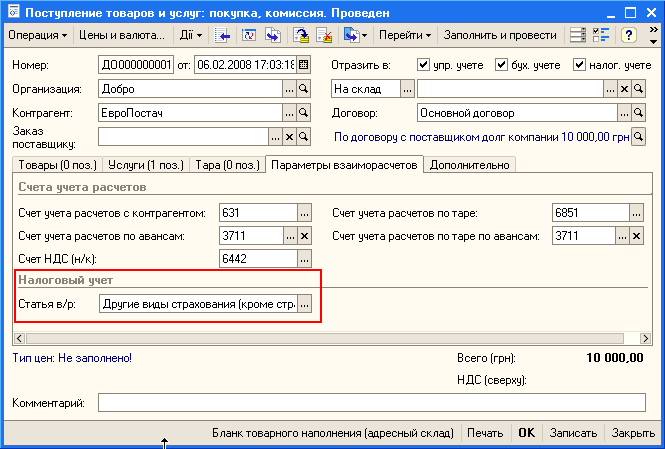Viewport: 665px width, 449px height.
Task: Switch to the Услуги (1 поз.) tab
Action: [142, 165]
